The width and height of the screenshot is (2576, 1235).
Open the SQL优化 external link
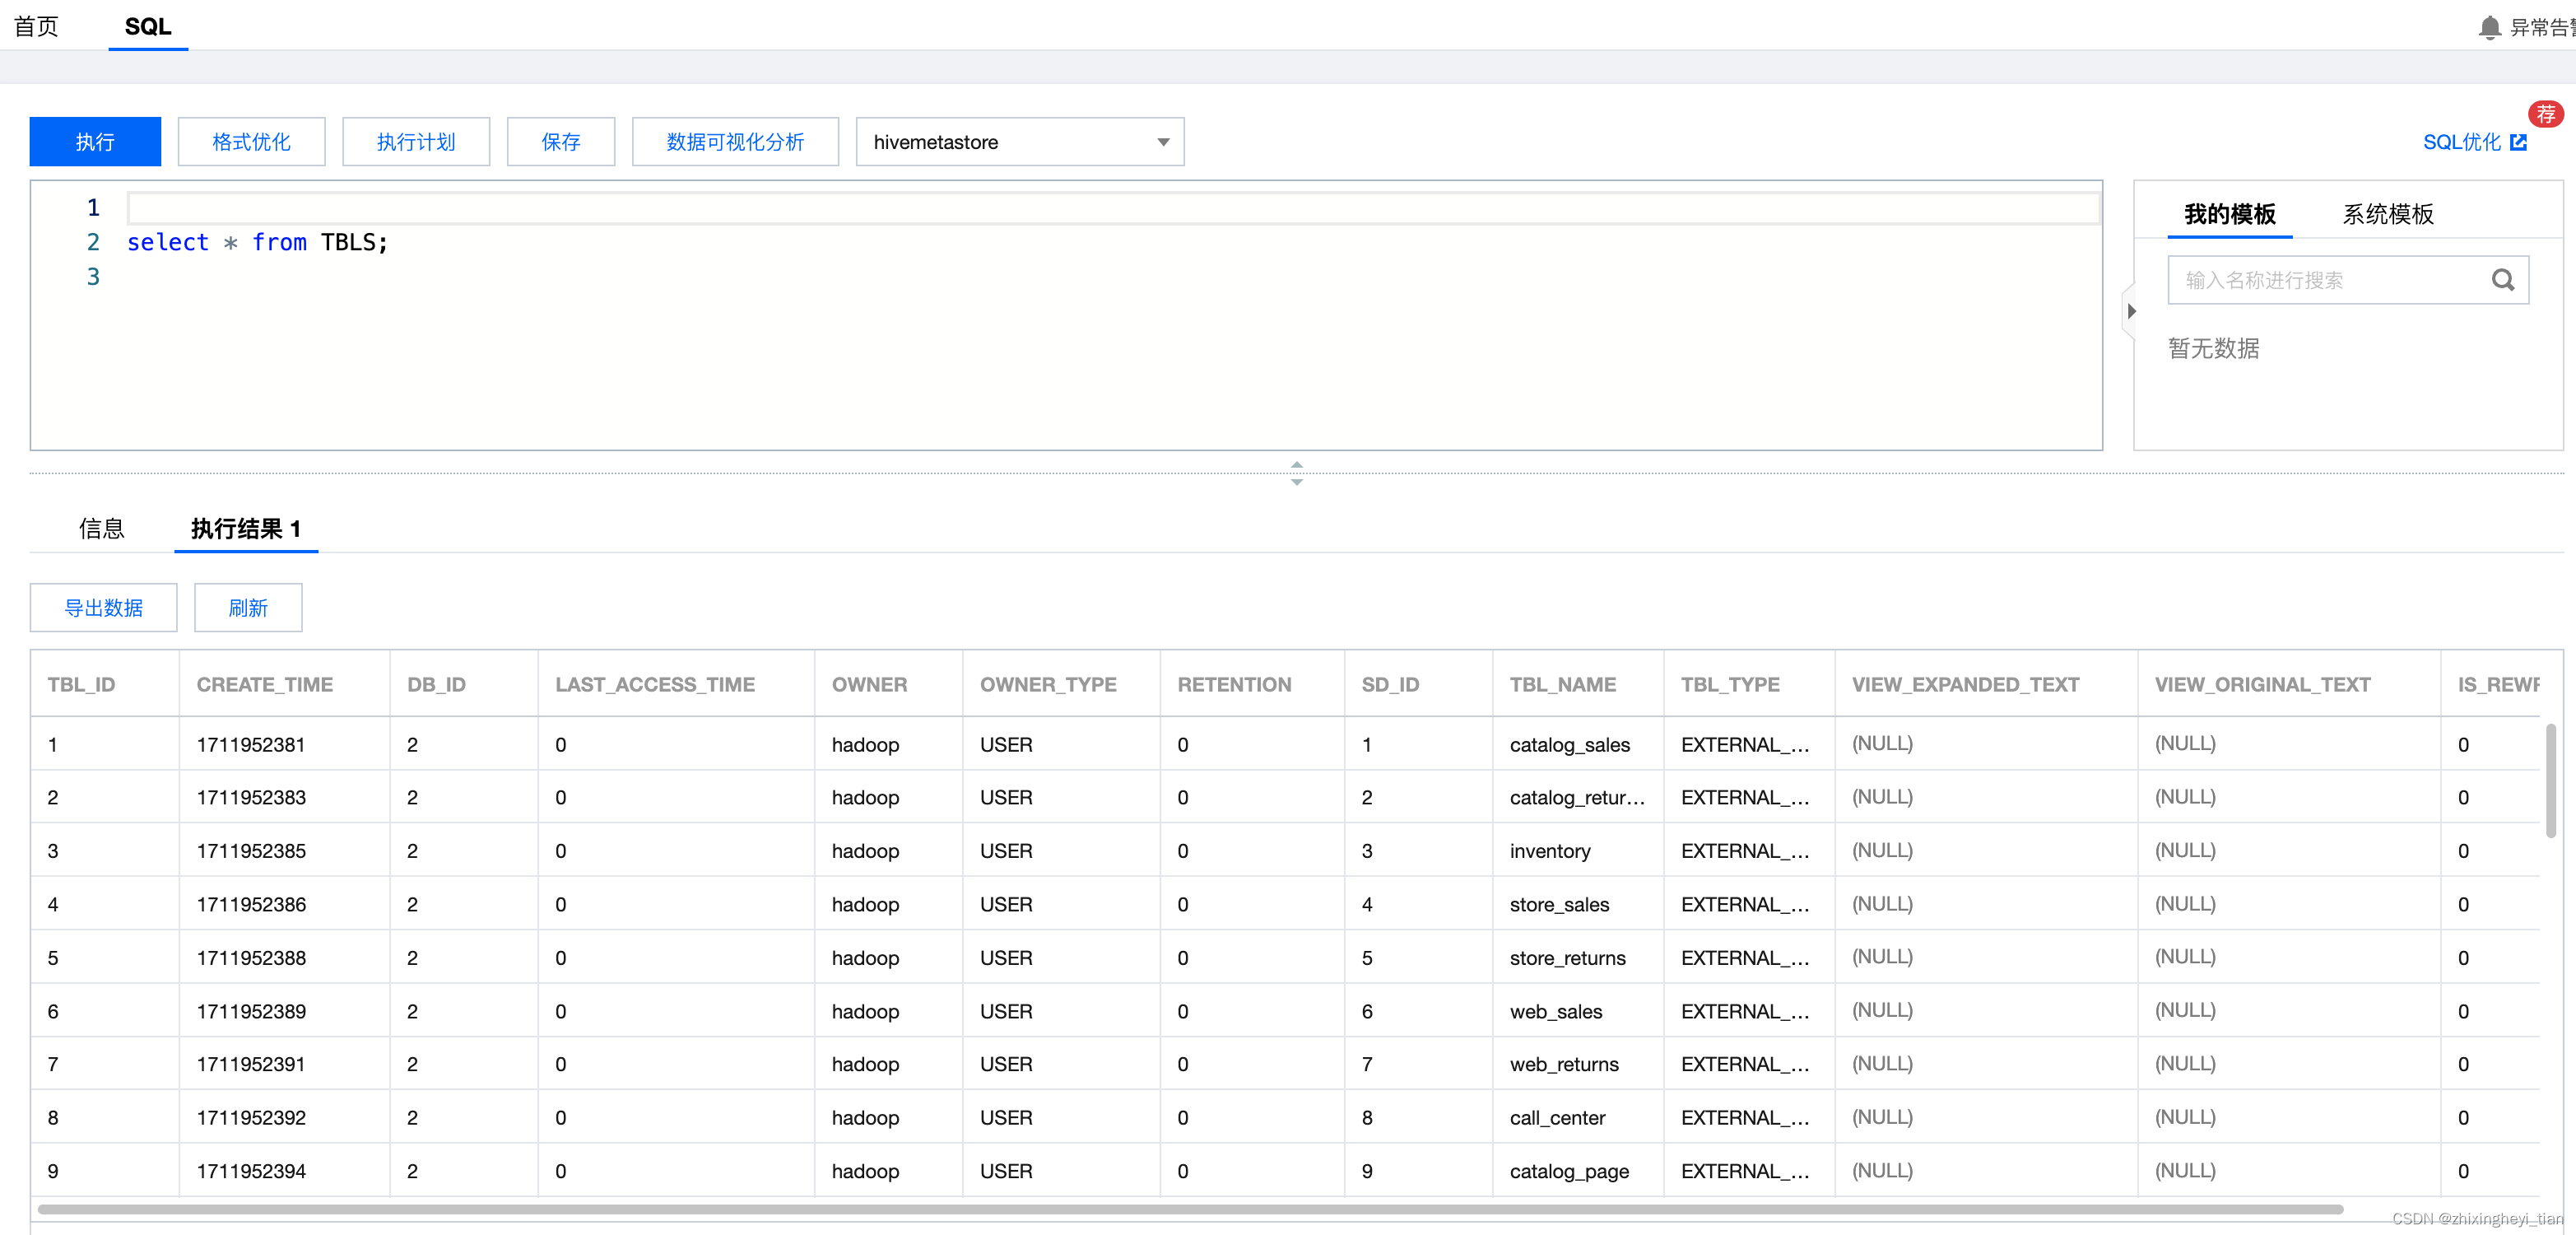2475,142
